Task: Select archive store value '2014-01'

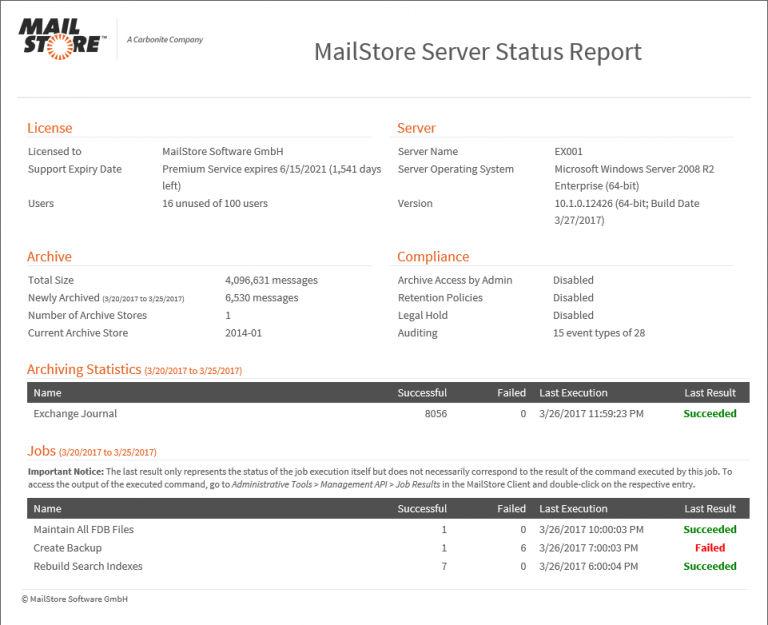Action: pos(243,333)
